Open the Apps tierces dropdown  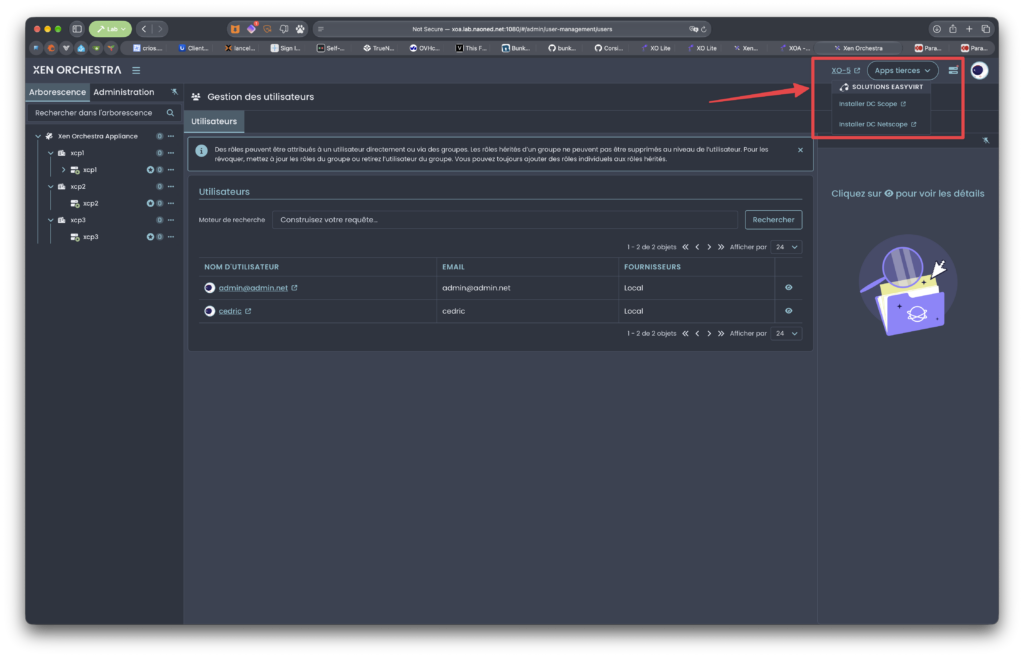pyautogui.click(x=902, y=70)
